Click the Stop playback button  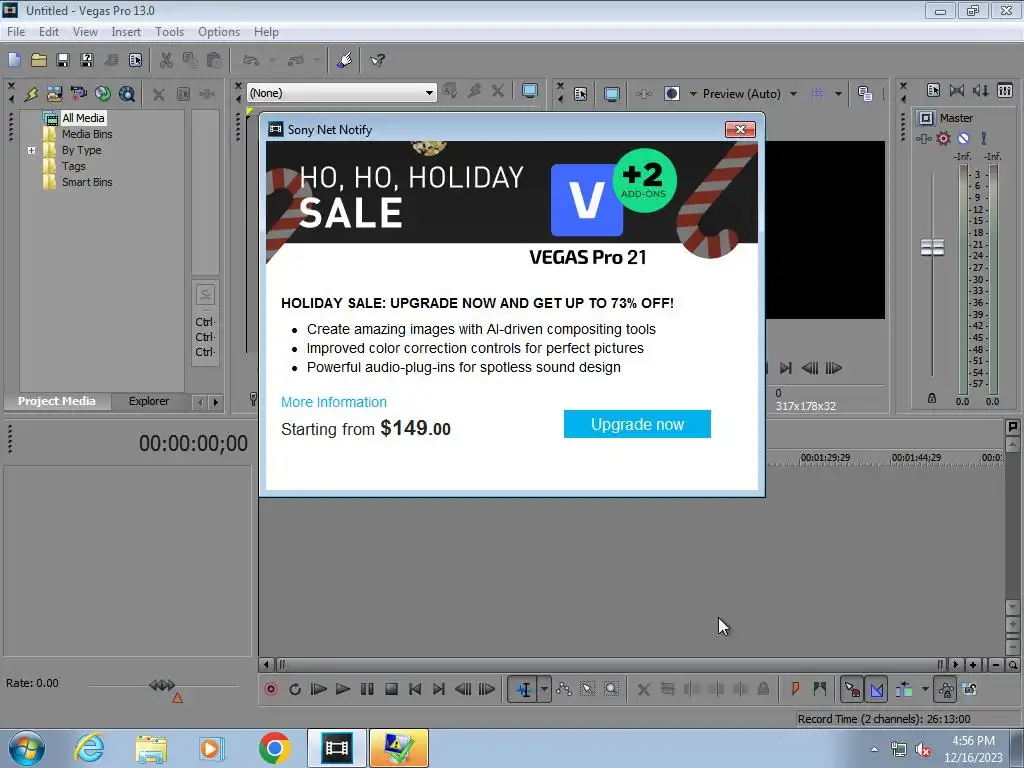[391, 689]
